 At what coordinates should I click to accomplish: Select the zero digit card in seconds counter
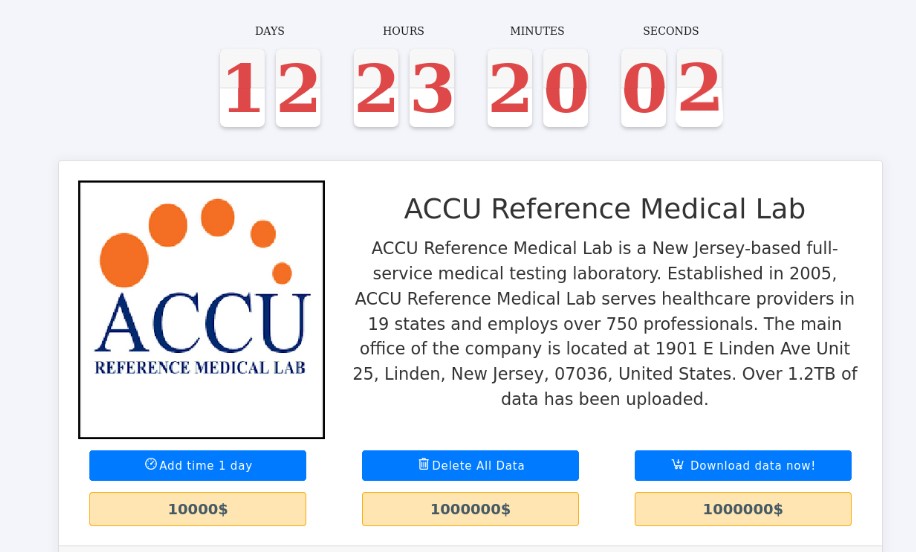[x=643, y=88]
